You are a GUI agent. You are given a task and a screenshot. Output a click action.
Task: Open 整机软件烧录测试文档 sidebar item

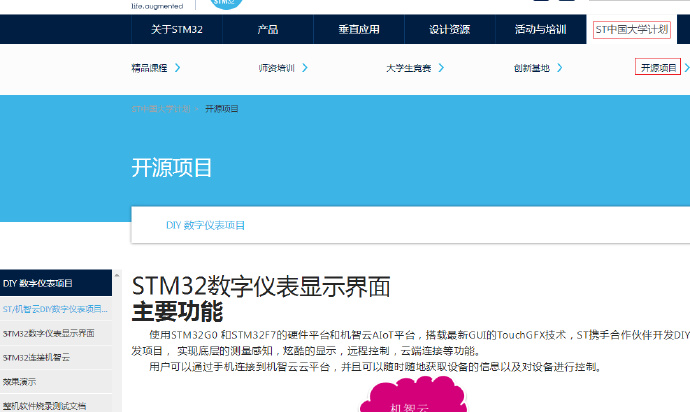56,405
